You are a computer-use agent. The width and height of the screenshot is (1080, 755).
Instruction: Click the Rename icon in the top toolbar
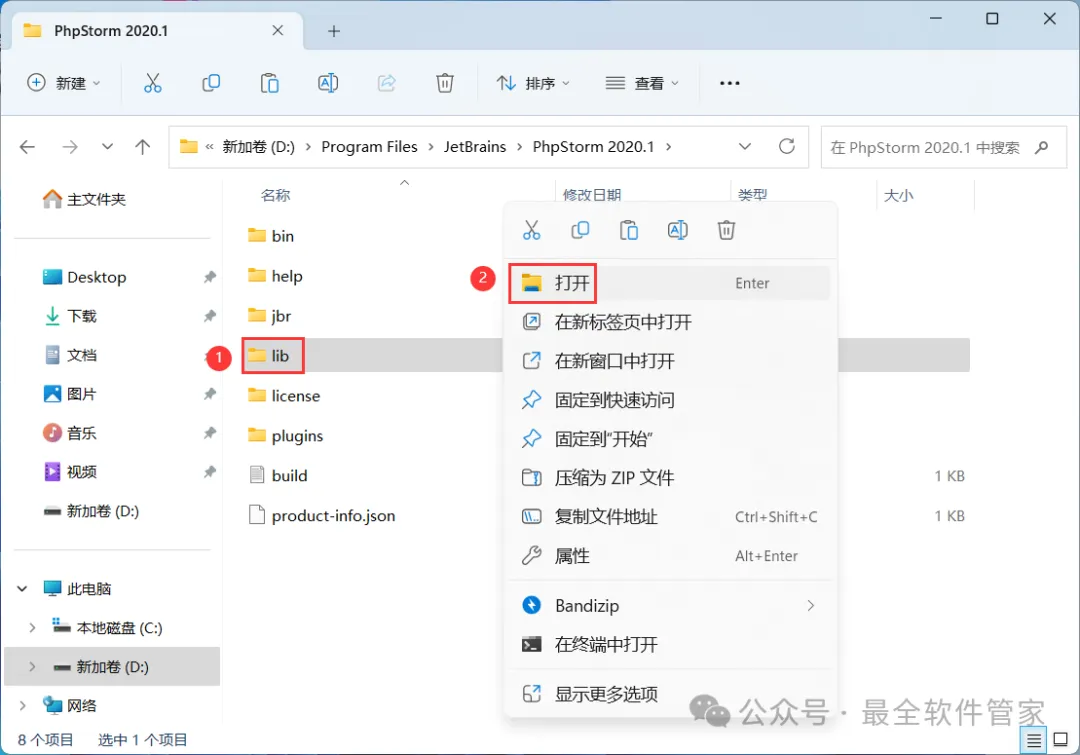[328, 83]
